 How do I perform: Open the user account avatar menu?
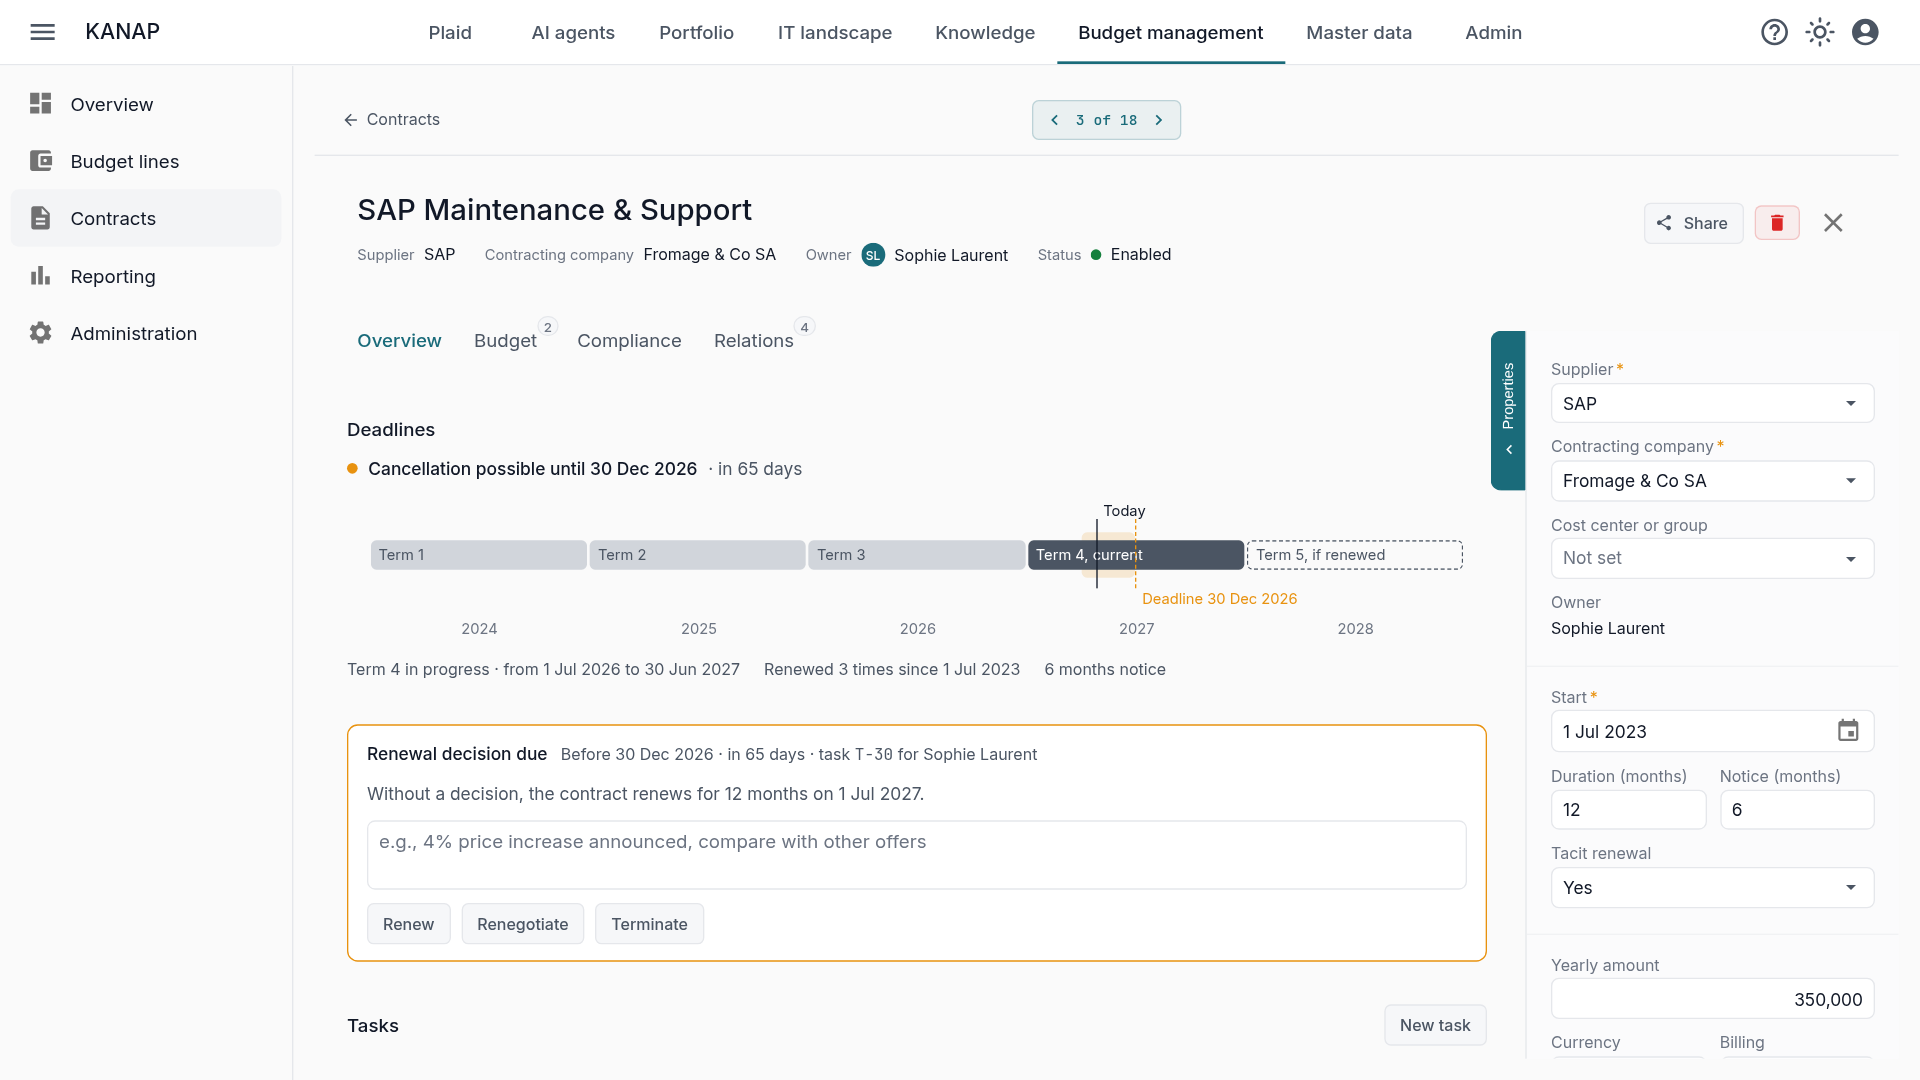(x=1865, y=32)
